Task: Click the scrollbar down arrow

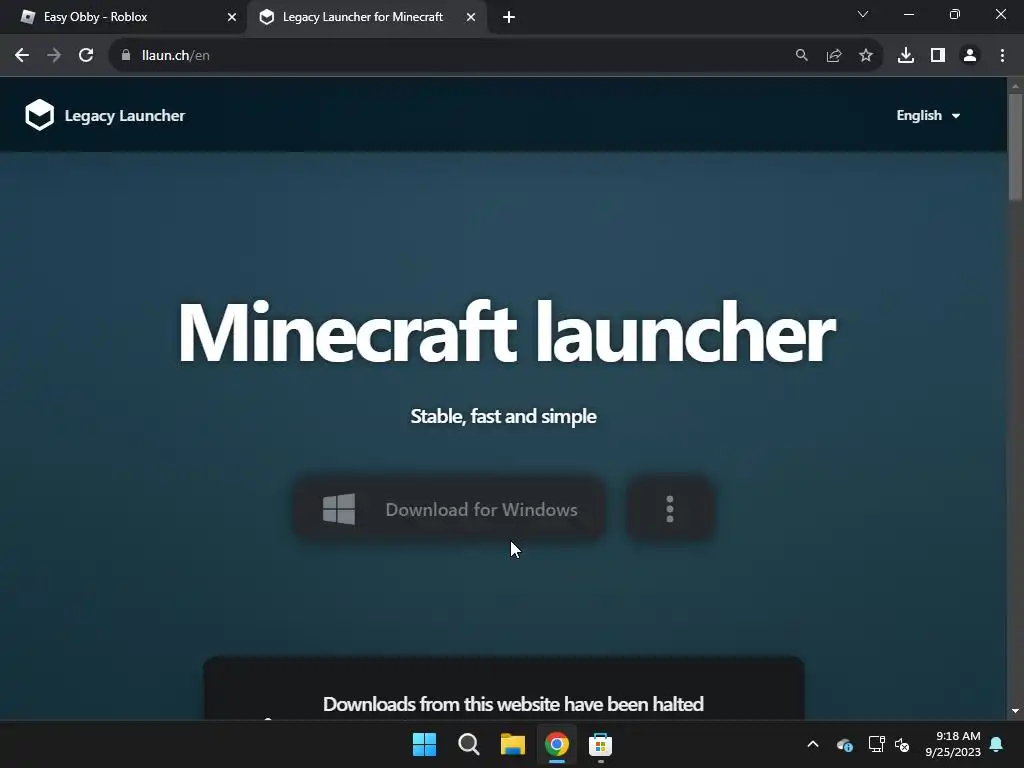Action: coord(1015,711)
